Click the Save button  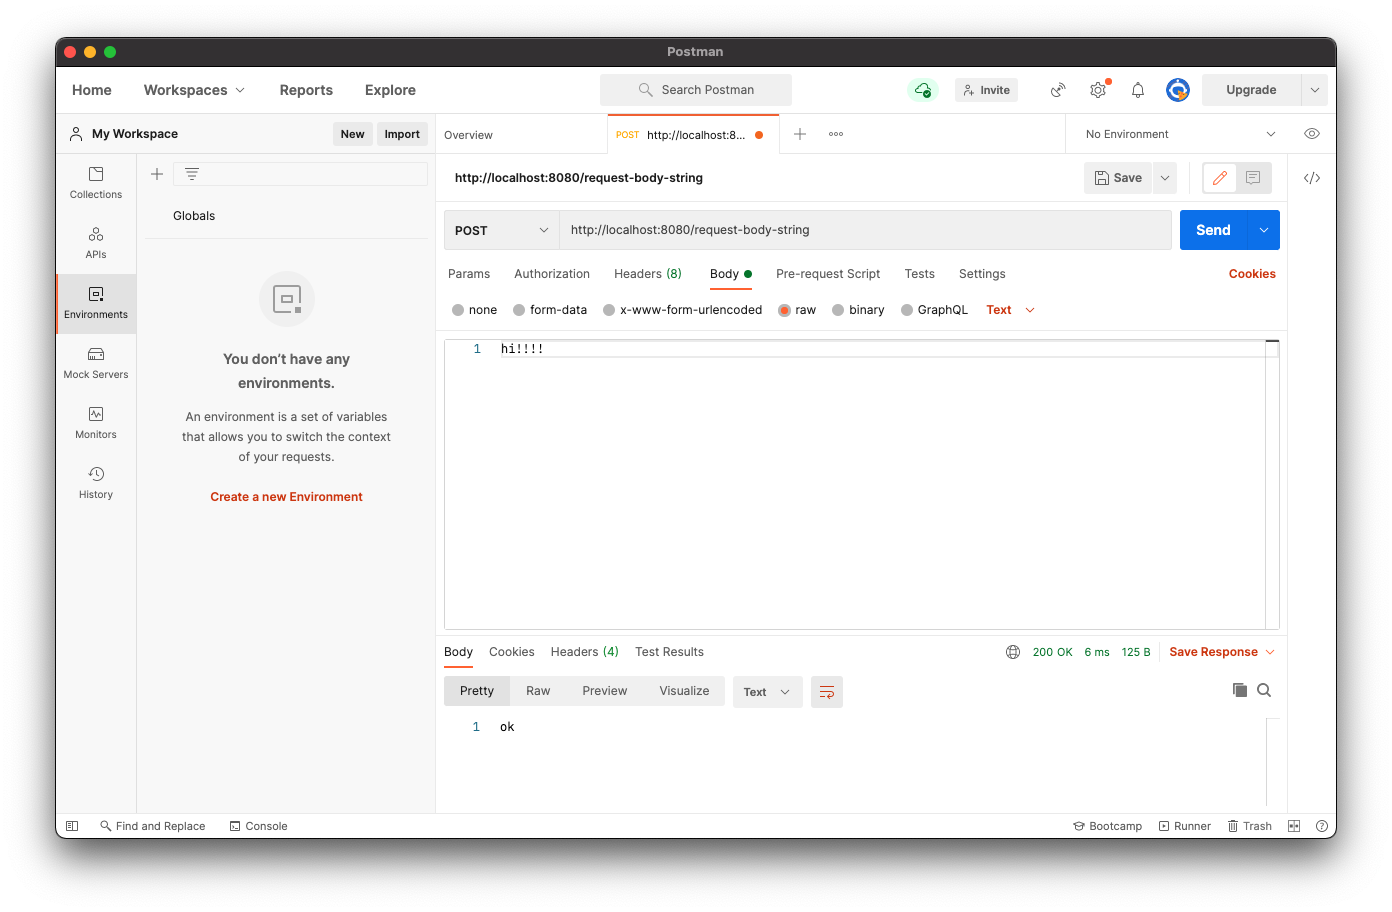[x=1118, y=178]
